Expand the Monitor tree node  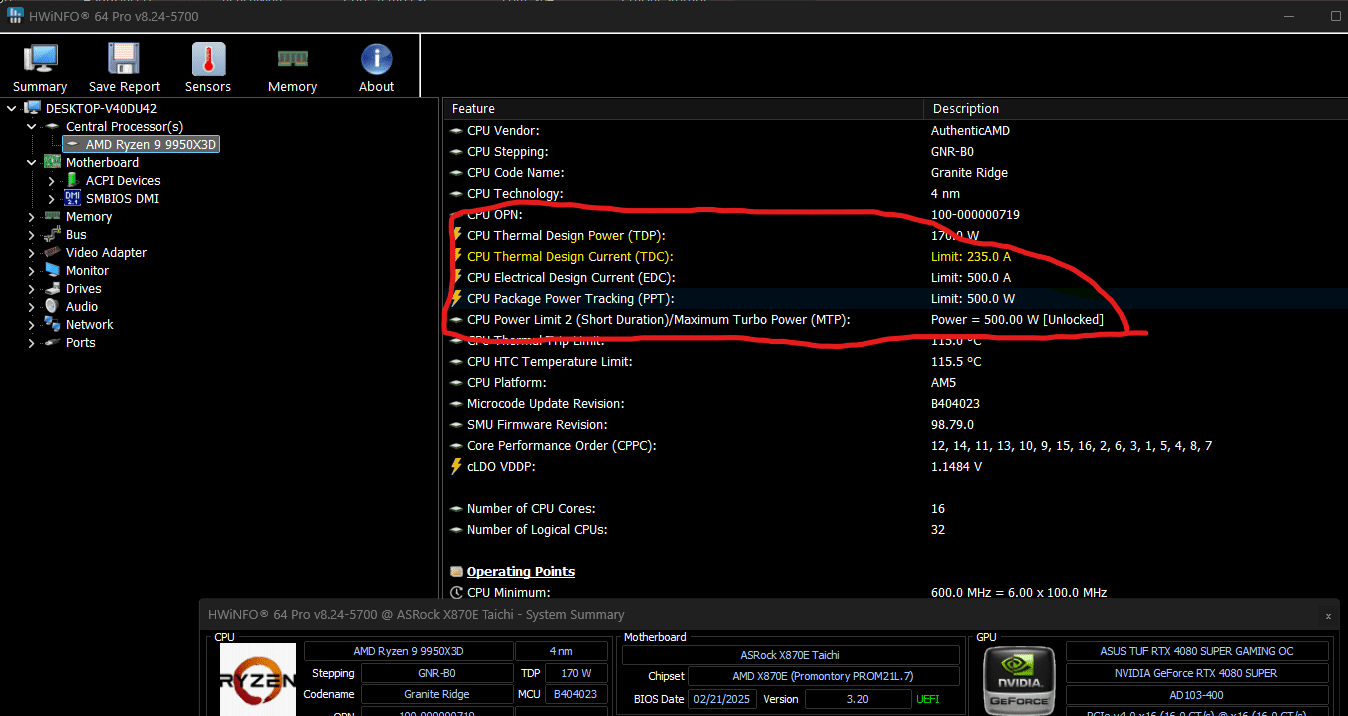pyautogui.click(x=32, y=270)
